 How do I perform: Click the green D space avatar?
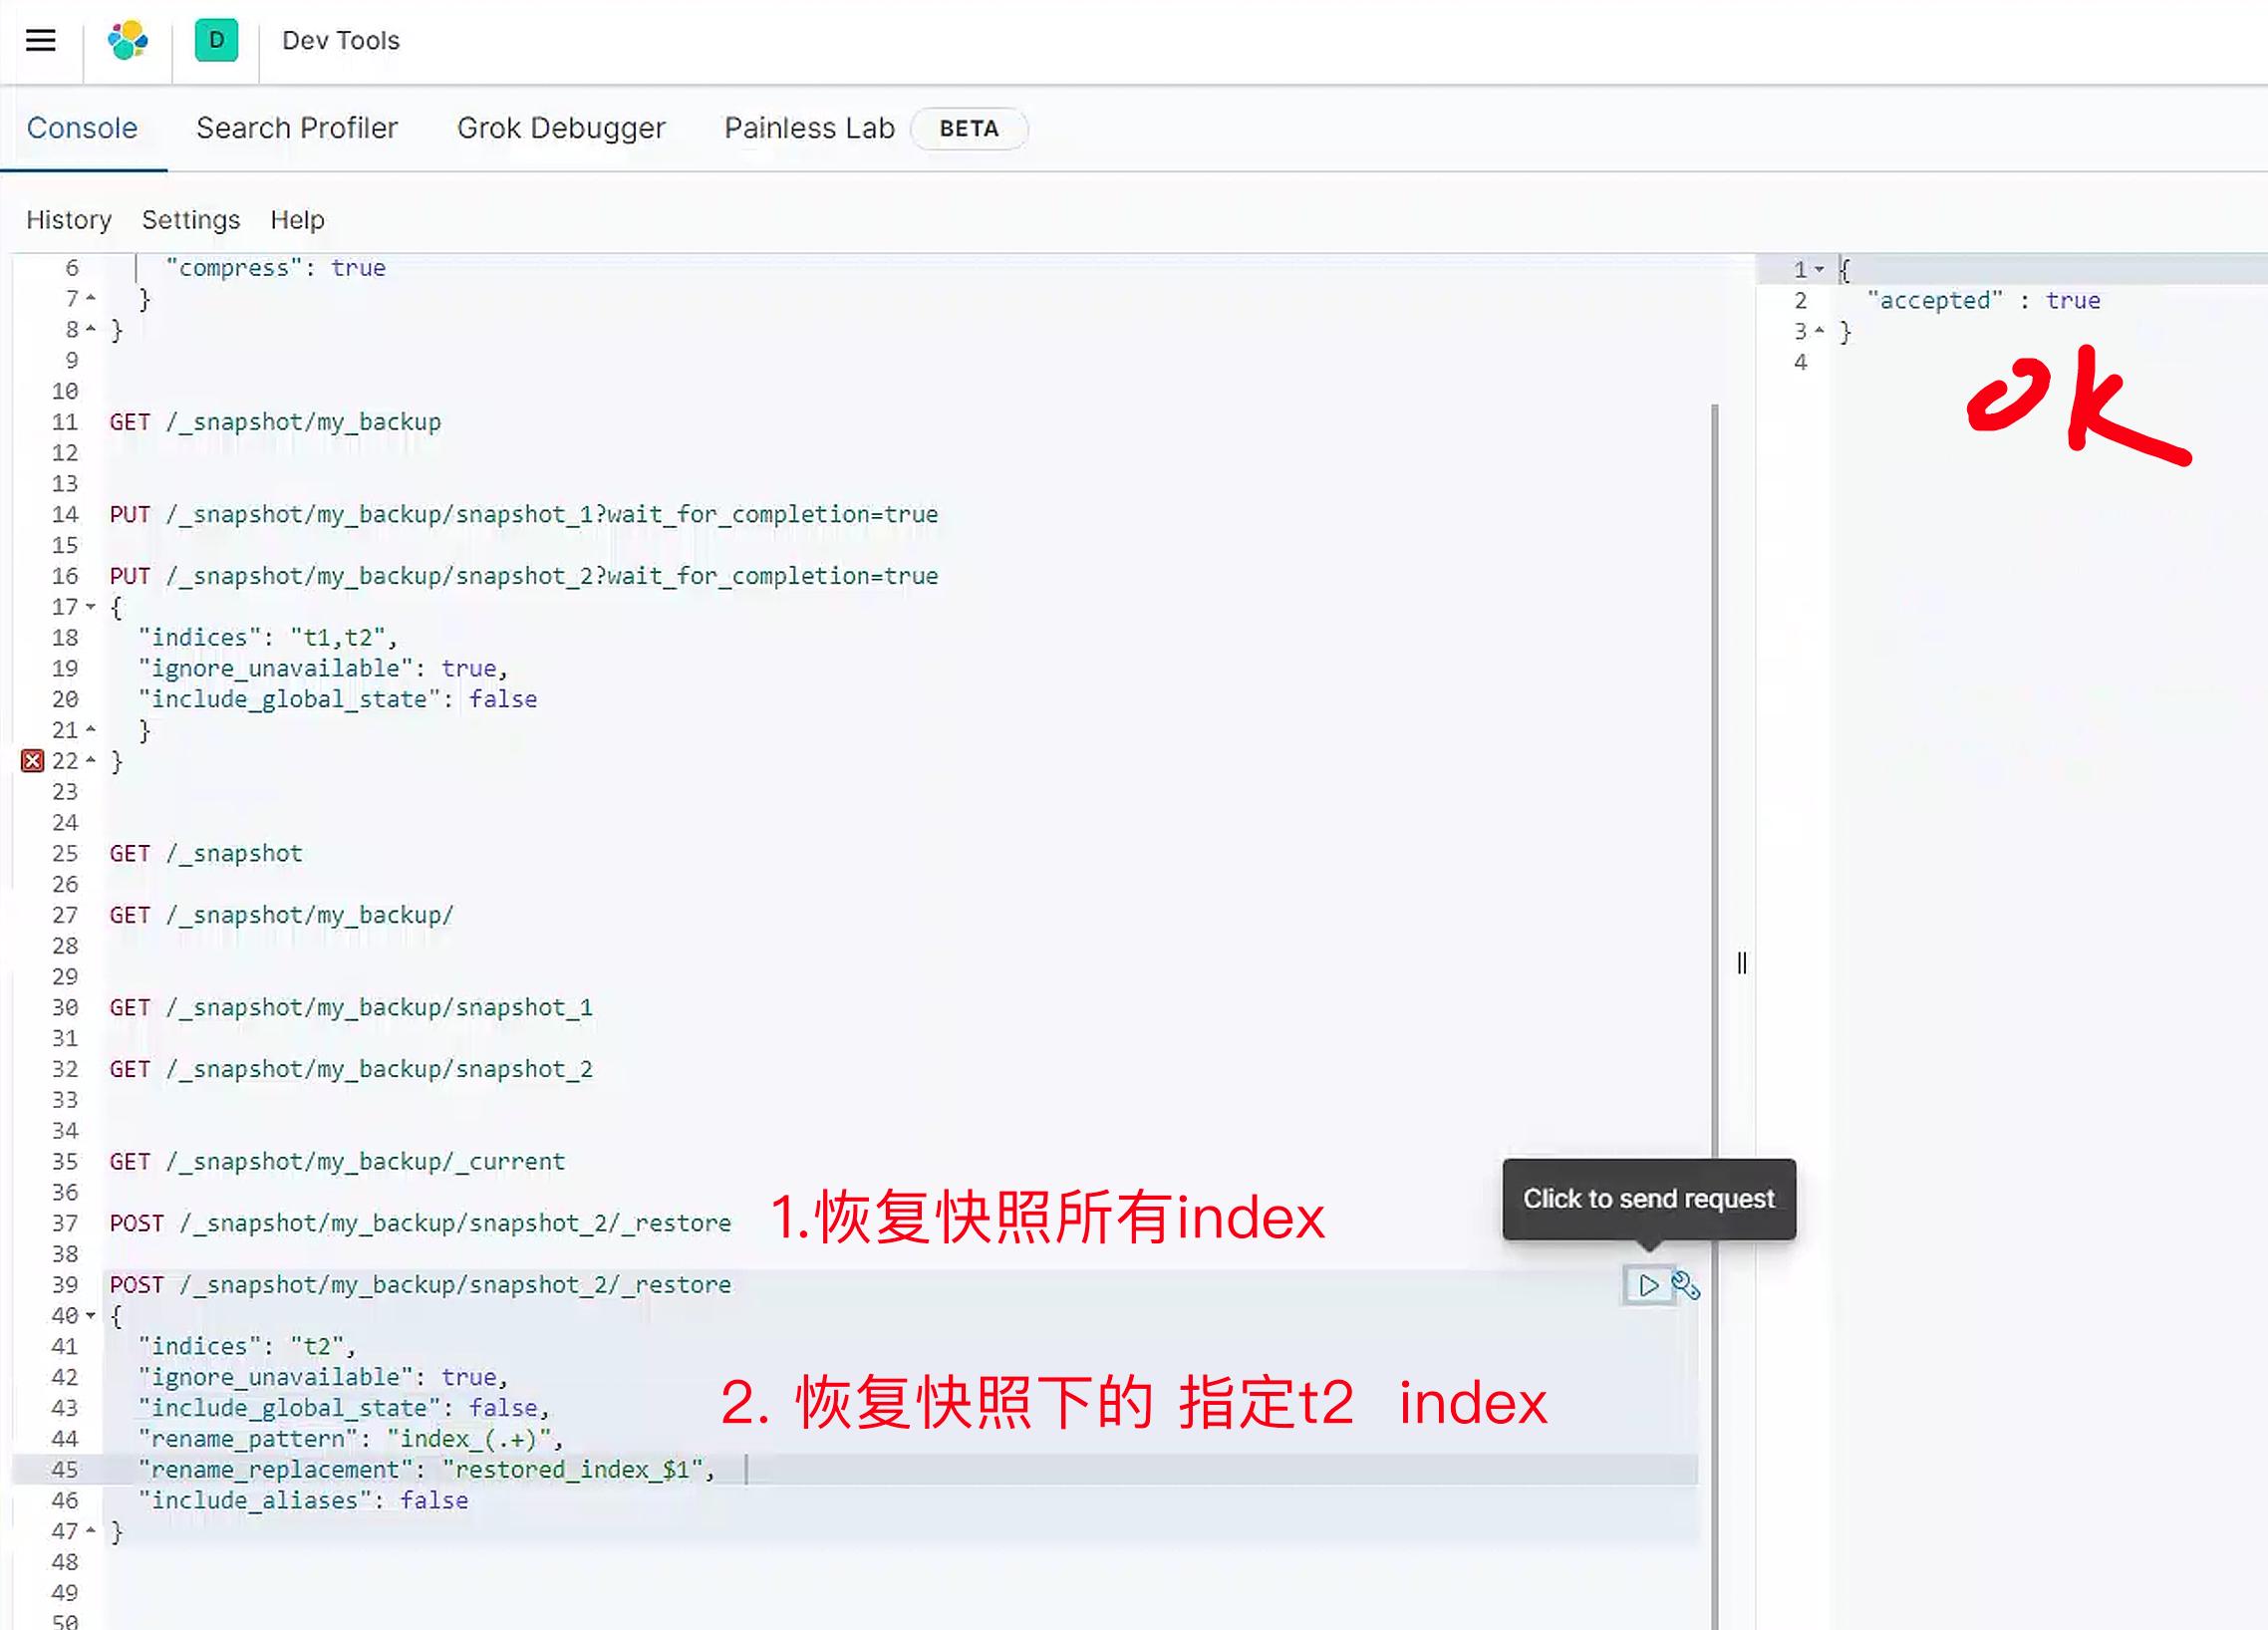pyautogui.click(x=216, y=41)
